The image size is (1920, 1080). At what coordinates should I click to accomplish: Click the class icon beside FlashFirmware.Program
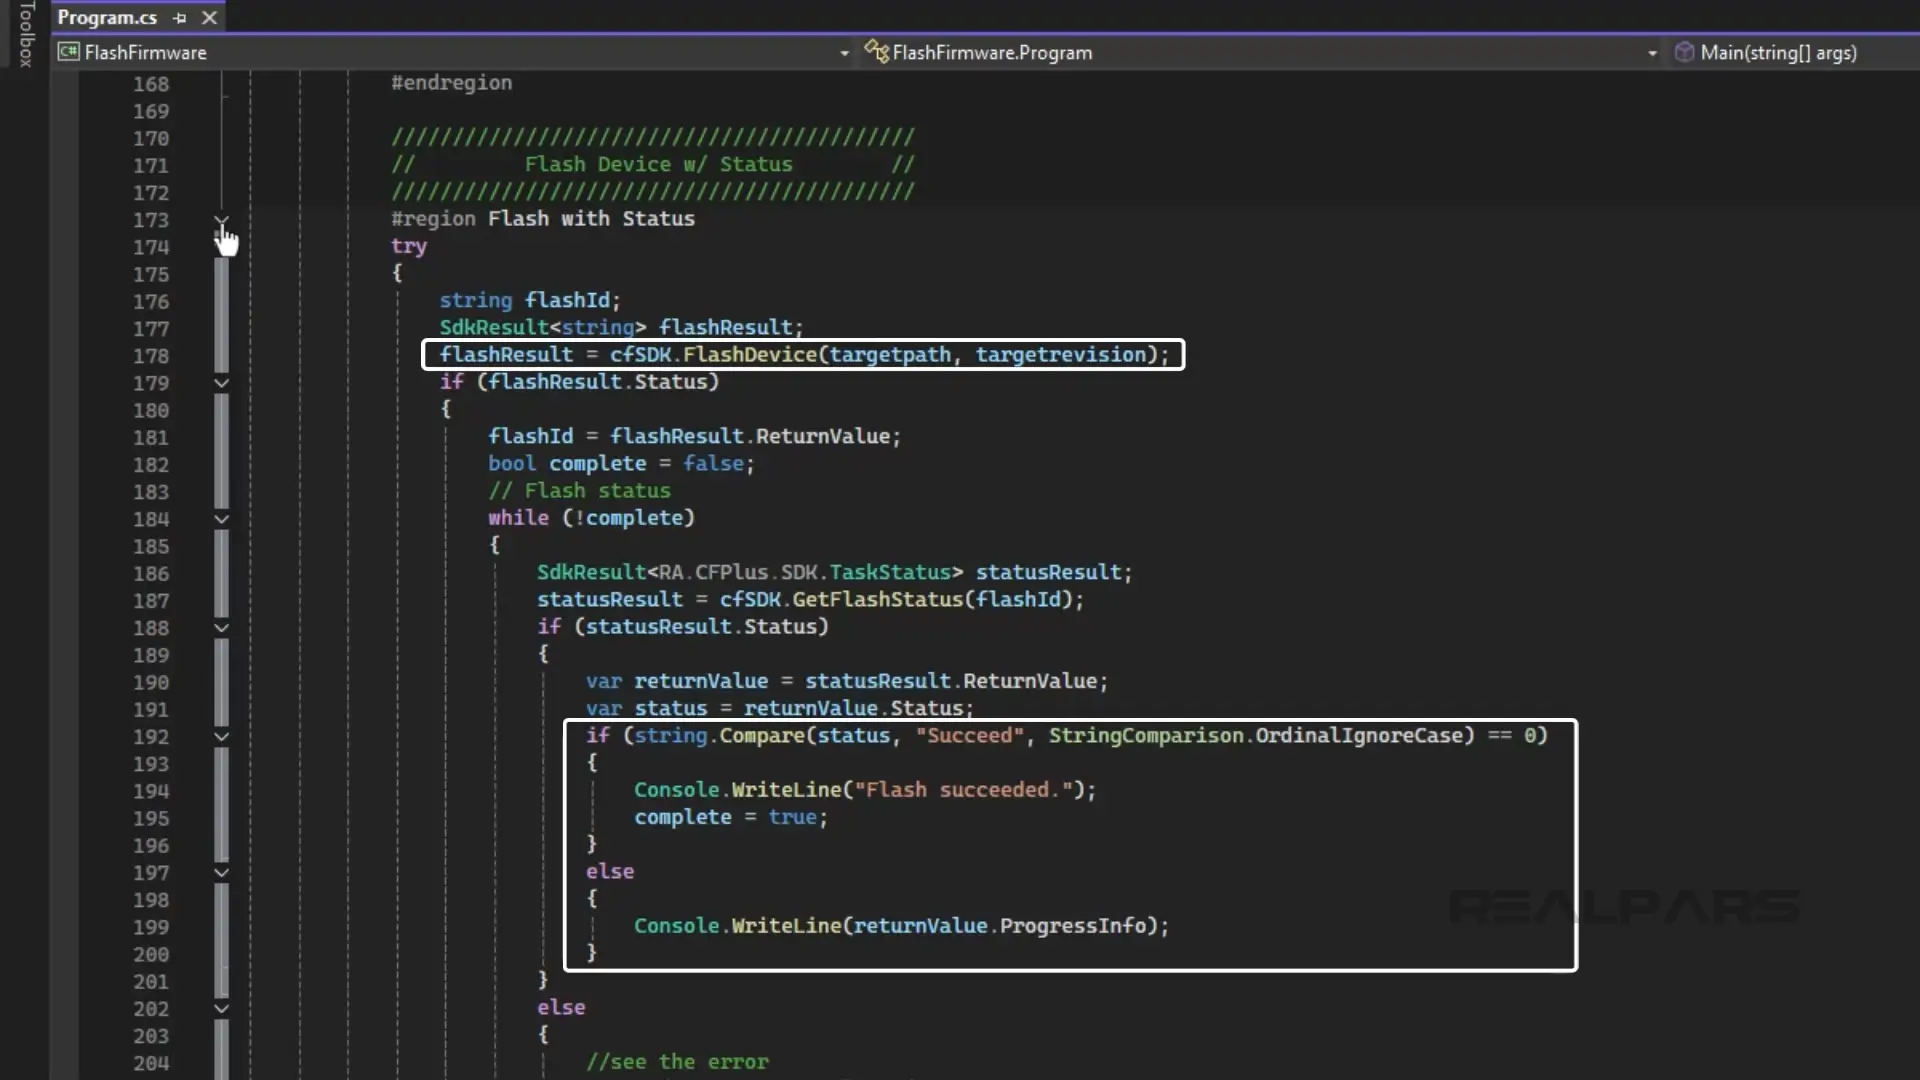(x=876, y=52)
